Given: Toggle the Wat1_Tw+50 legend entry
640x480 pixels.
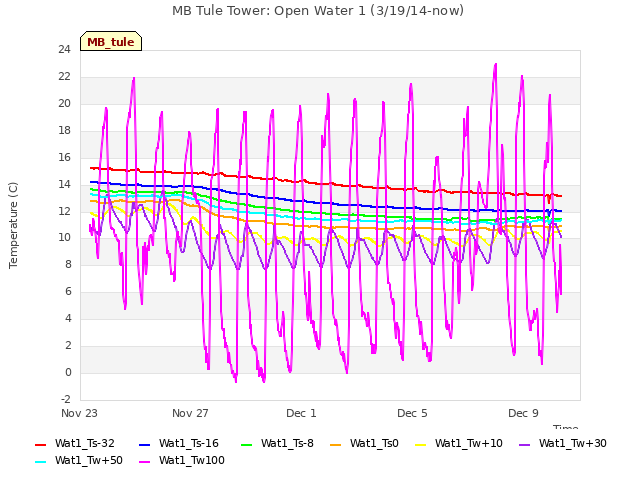Looking at the screenshot, I should pos(79,460).
